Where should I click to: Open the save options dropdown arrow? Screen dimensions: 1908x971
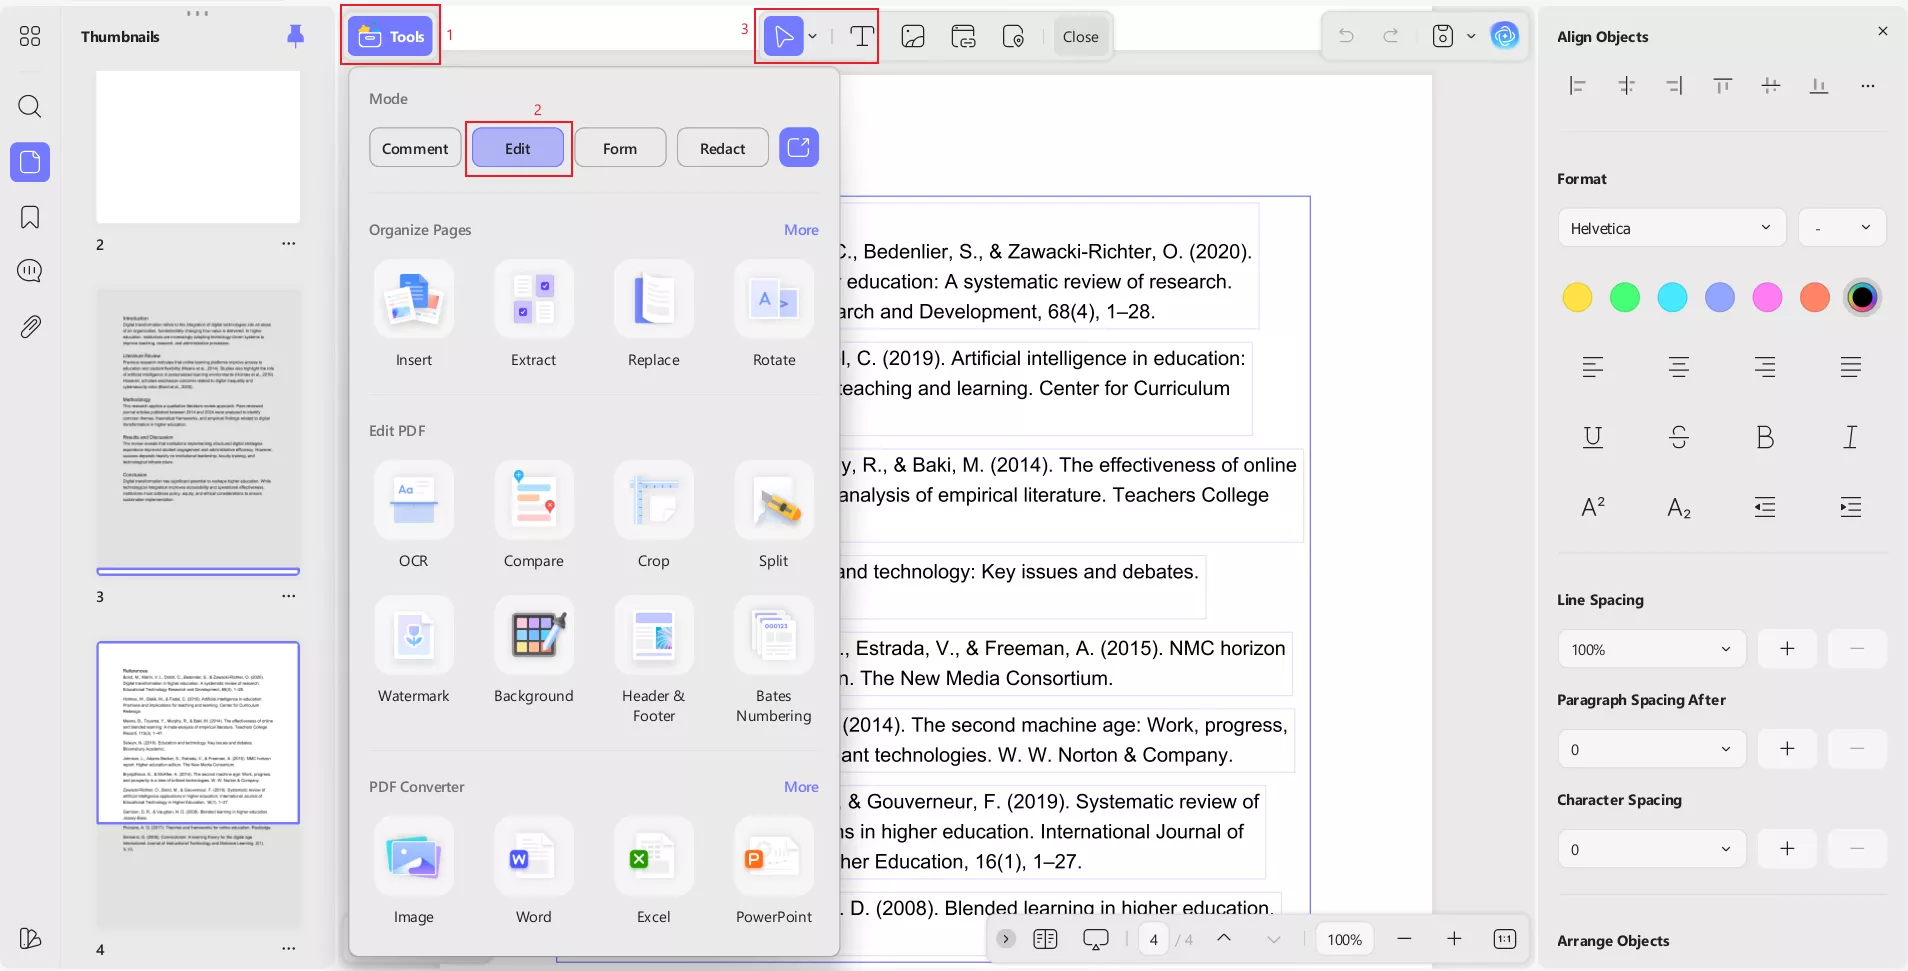1471,37
